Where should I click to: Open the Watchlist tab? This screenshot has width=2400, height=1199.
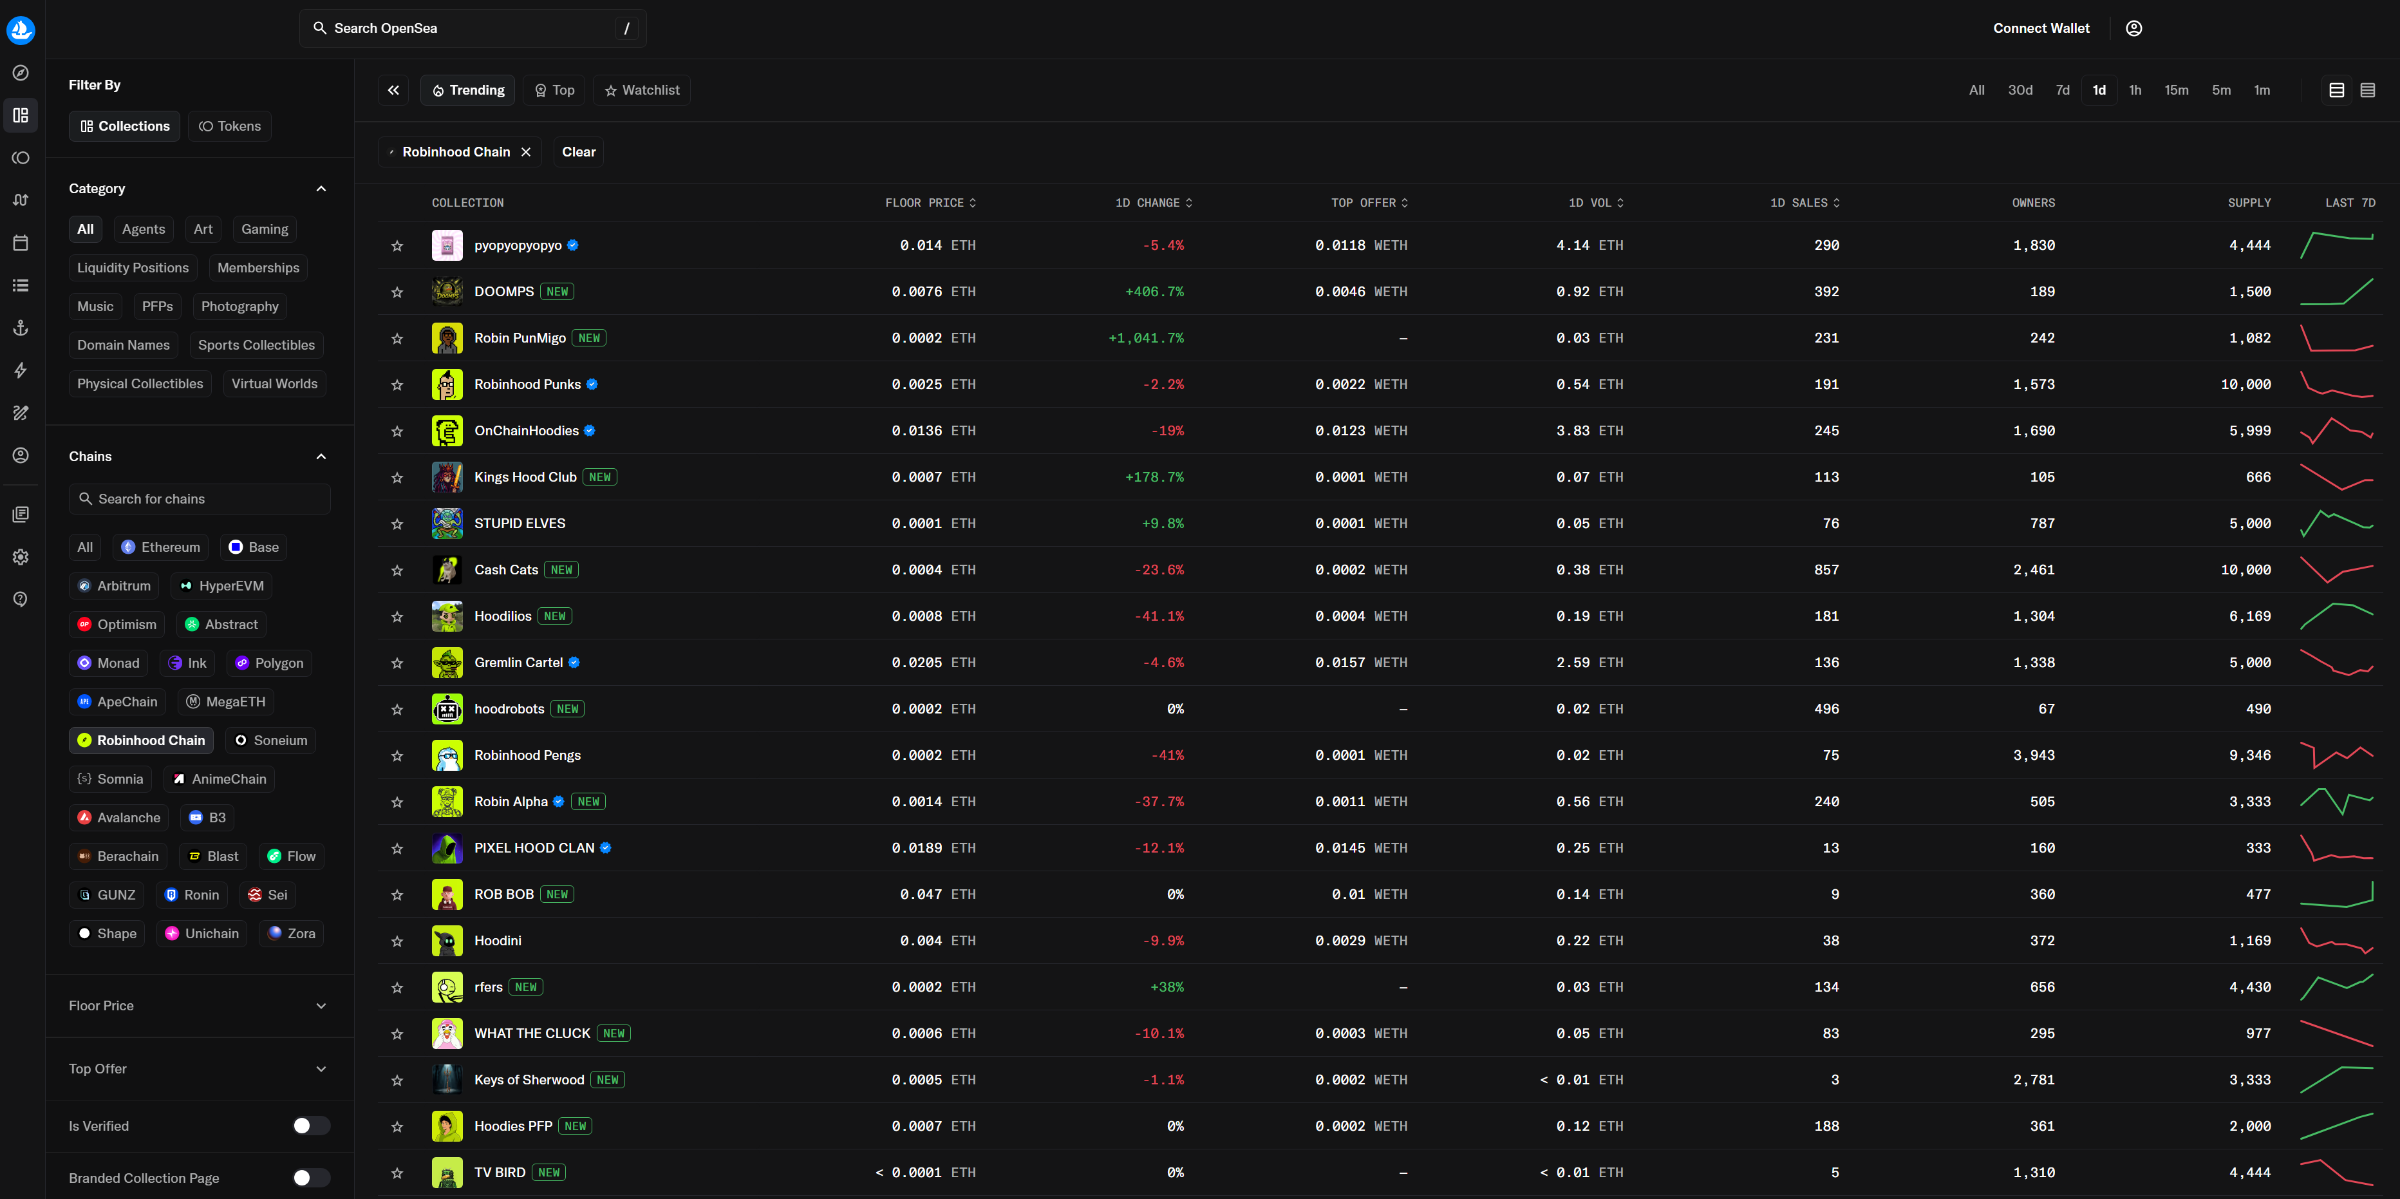642,90
